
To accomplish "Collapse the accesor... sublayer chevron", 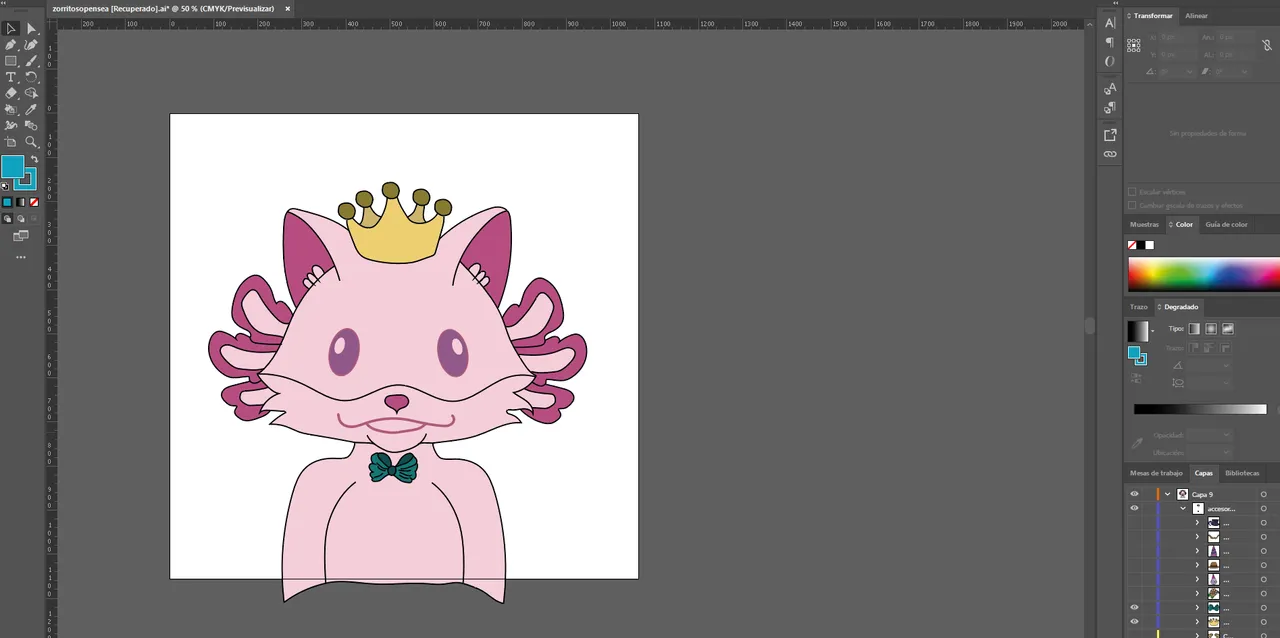I will click(x=1183, y=508).
